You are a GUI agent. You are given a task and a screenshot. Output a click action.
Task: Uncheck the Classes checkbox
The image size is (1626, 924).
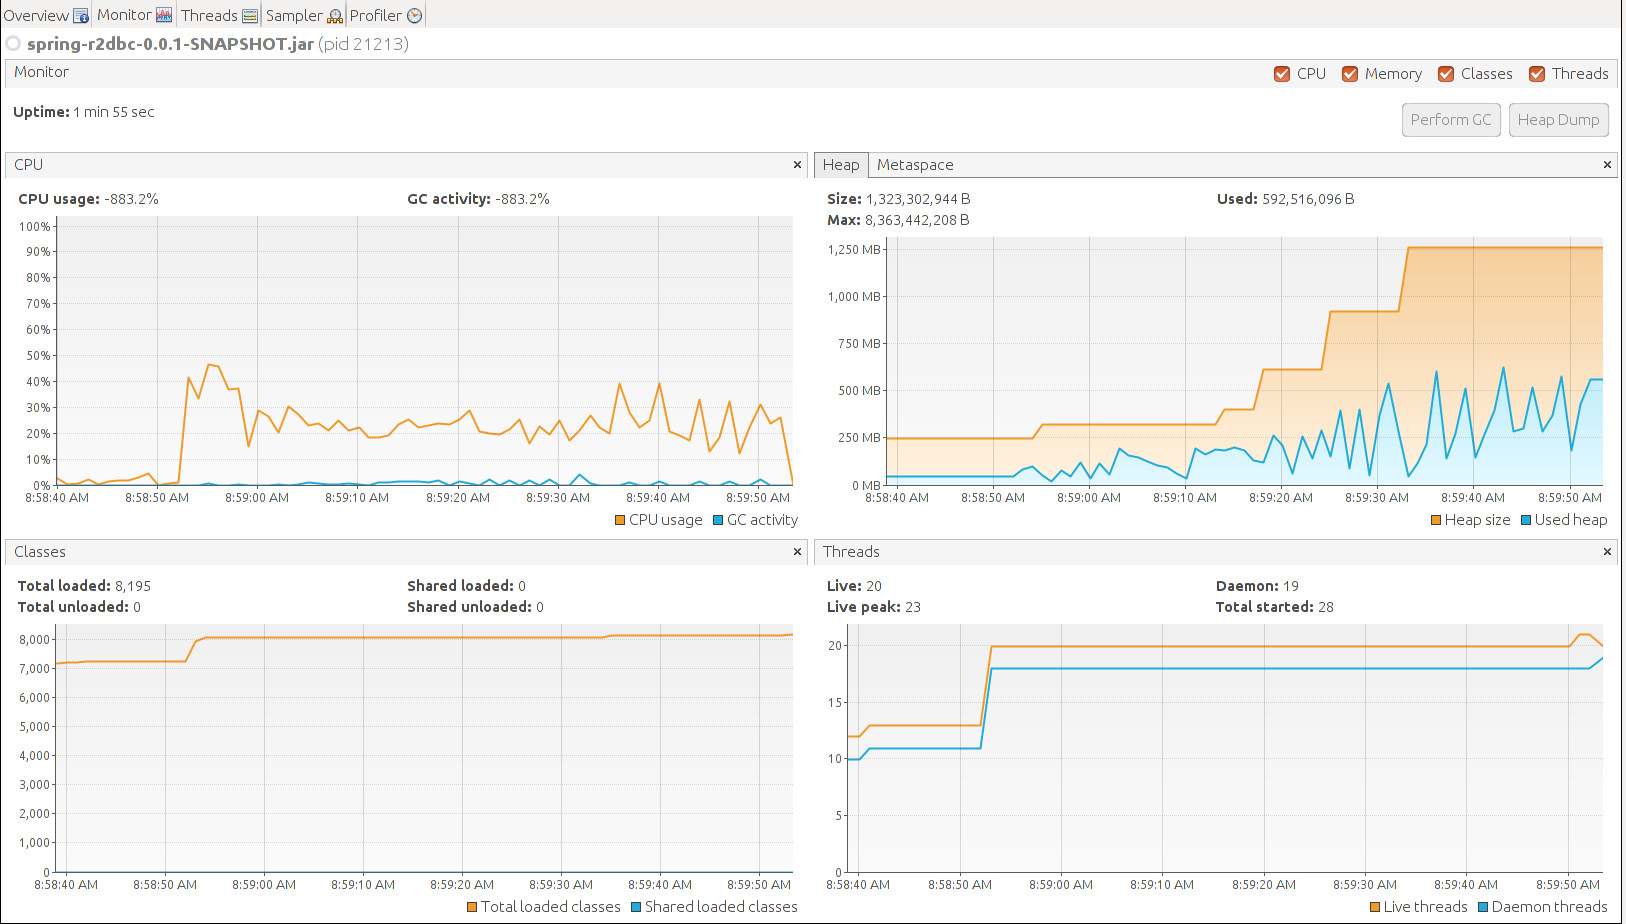(1446, 74)
